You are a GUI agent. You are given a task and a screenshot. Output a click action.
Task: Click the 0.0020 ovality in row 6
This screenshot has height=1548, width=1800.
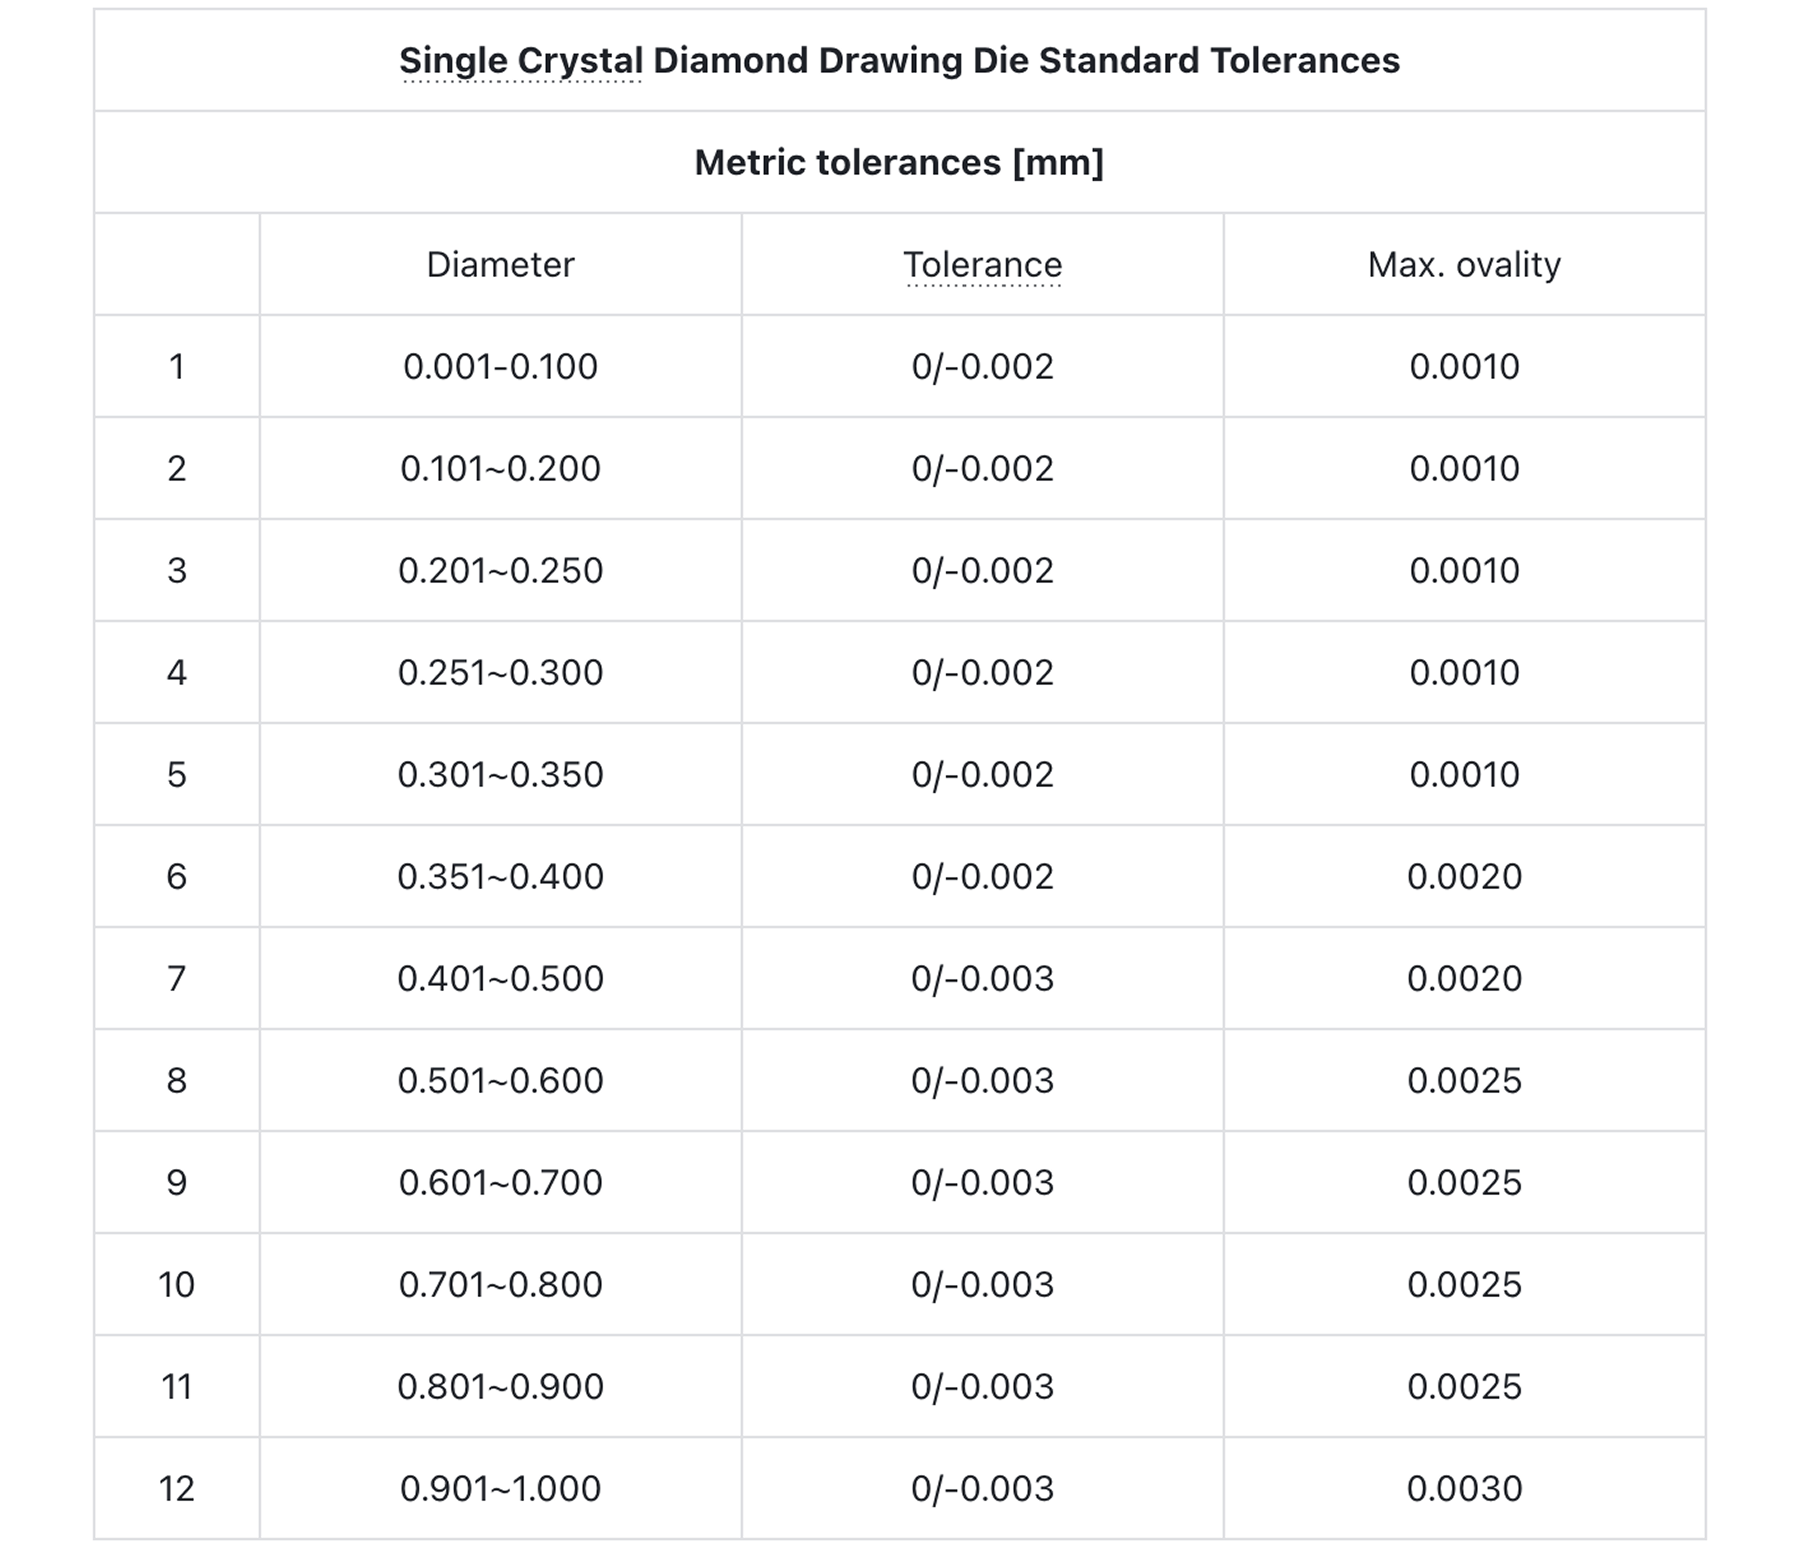1464,876
